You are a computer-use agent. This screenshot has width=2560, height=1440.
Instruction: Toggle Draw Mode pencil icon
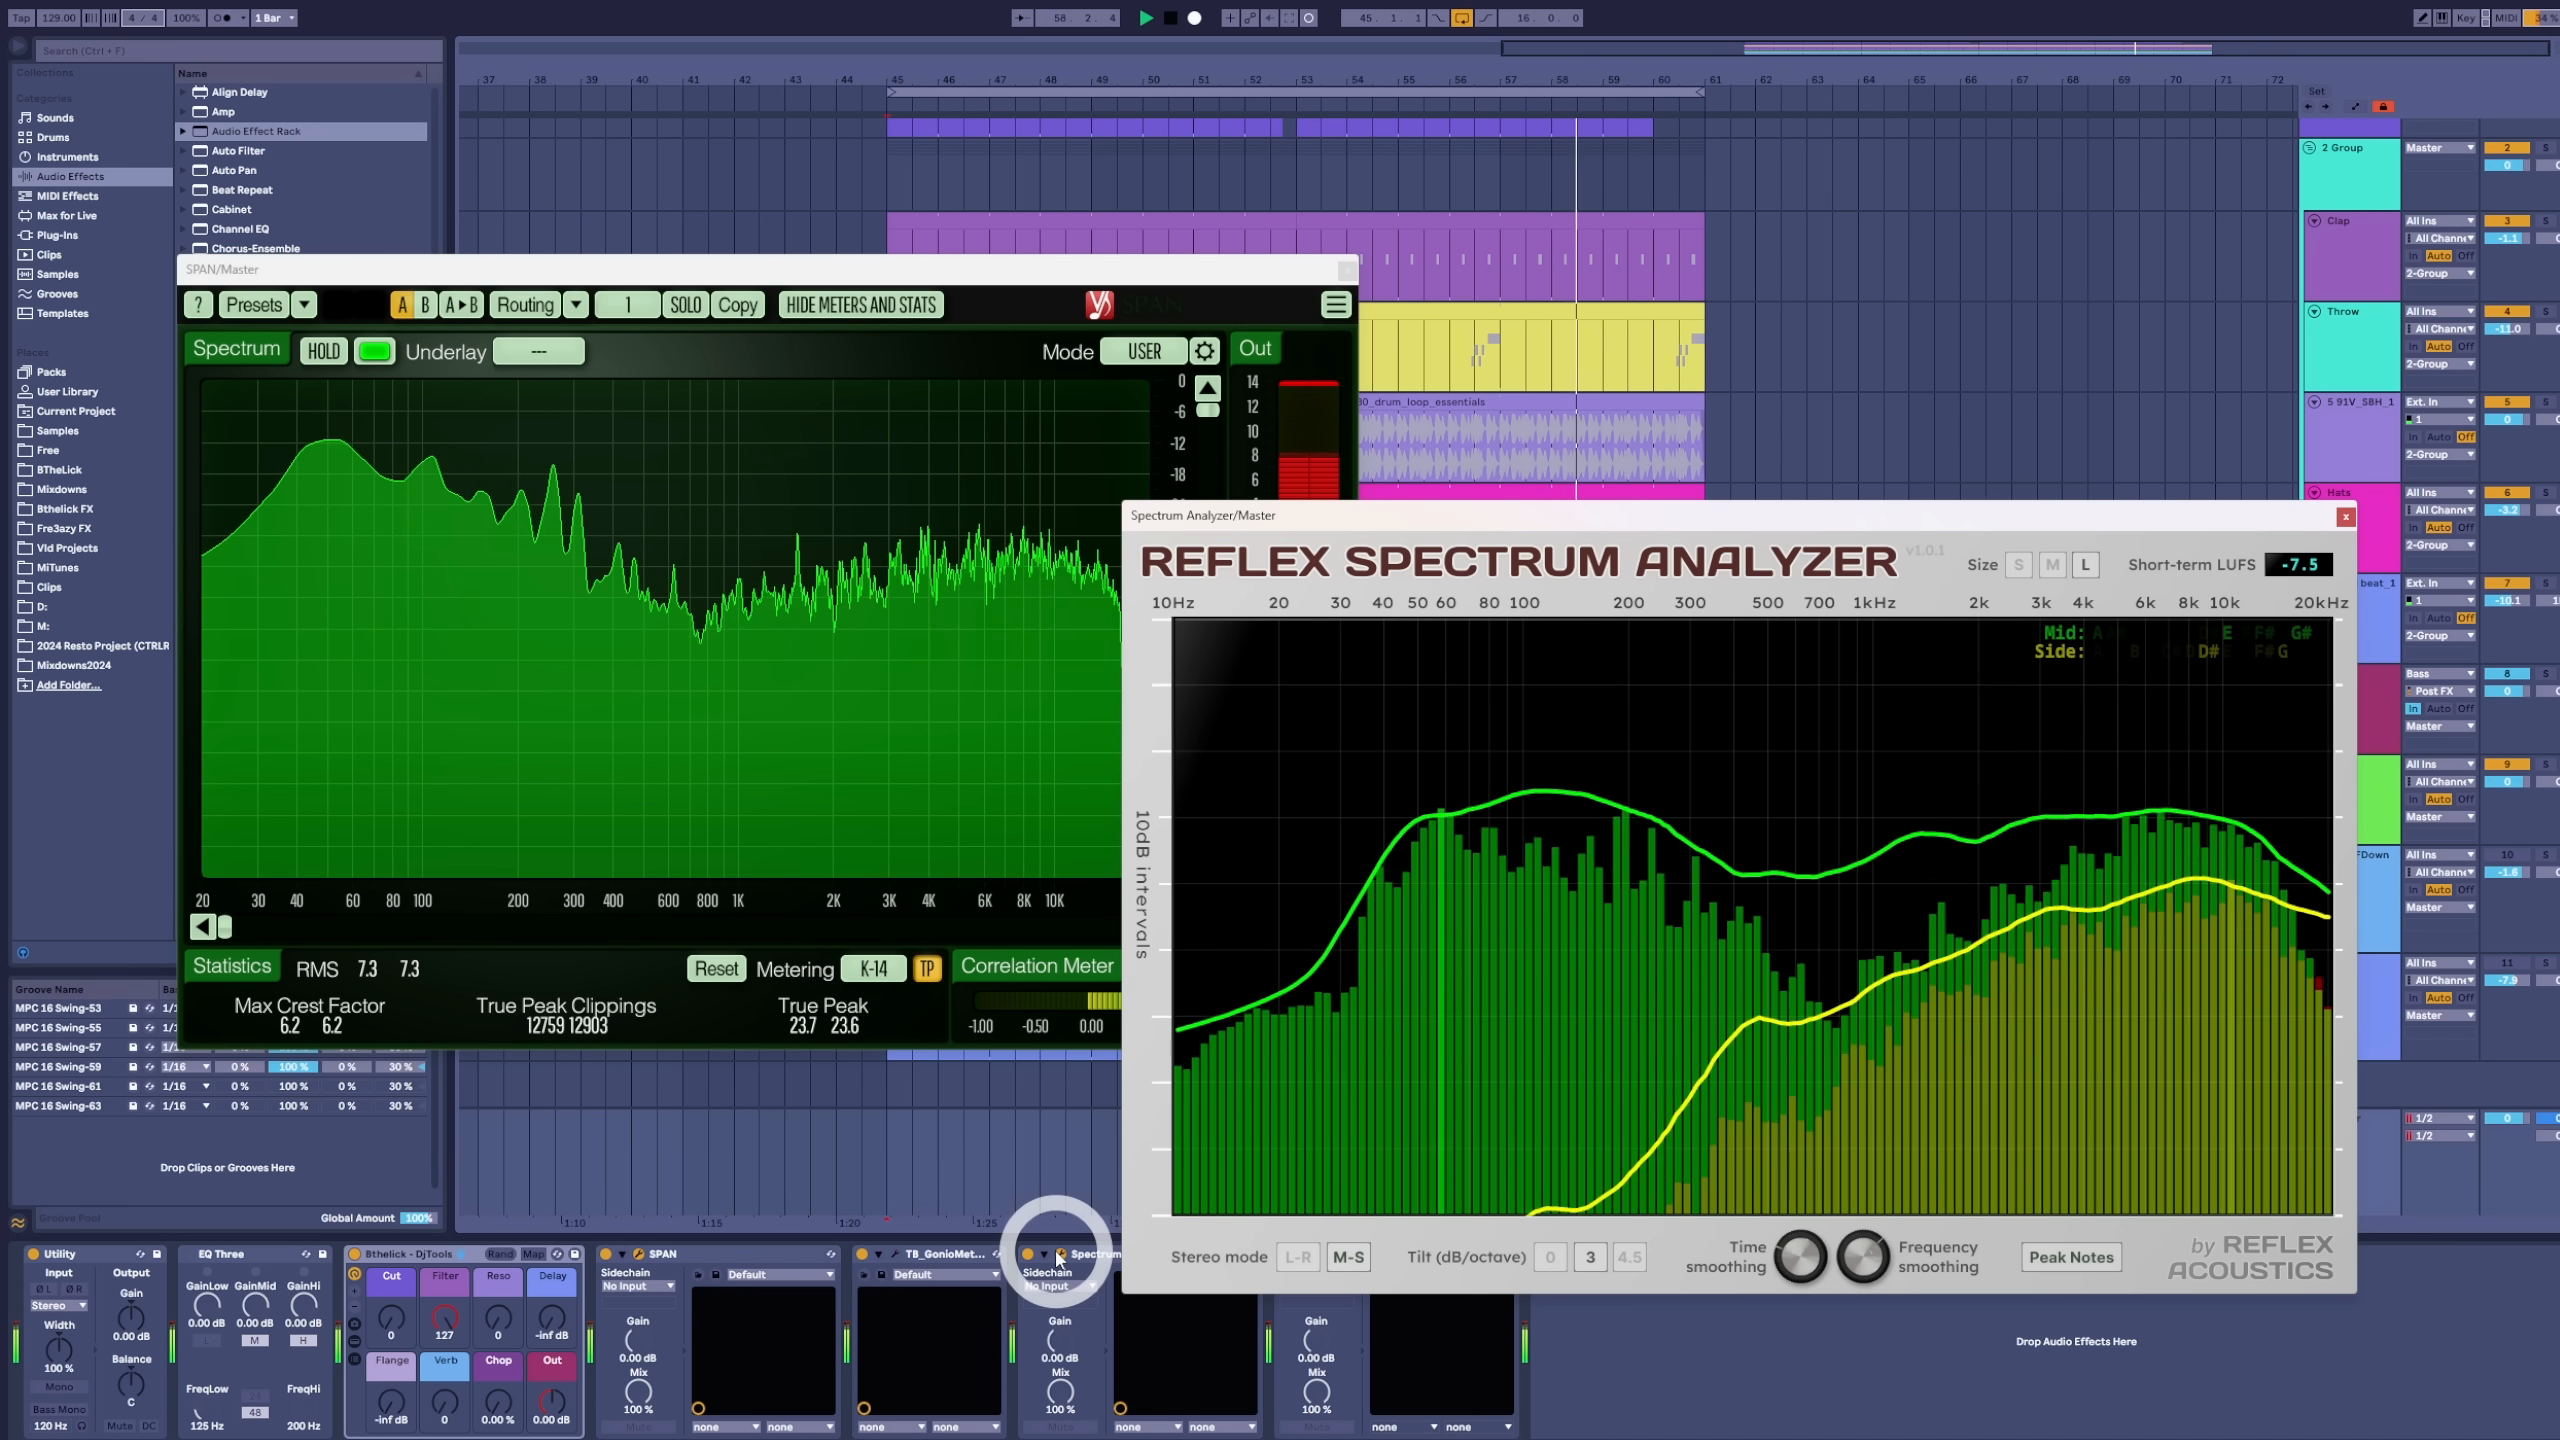point(2422,18)
